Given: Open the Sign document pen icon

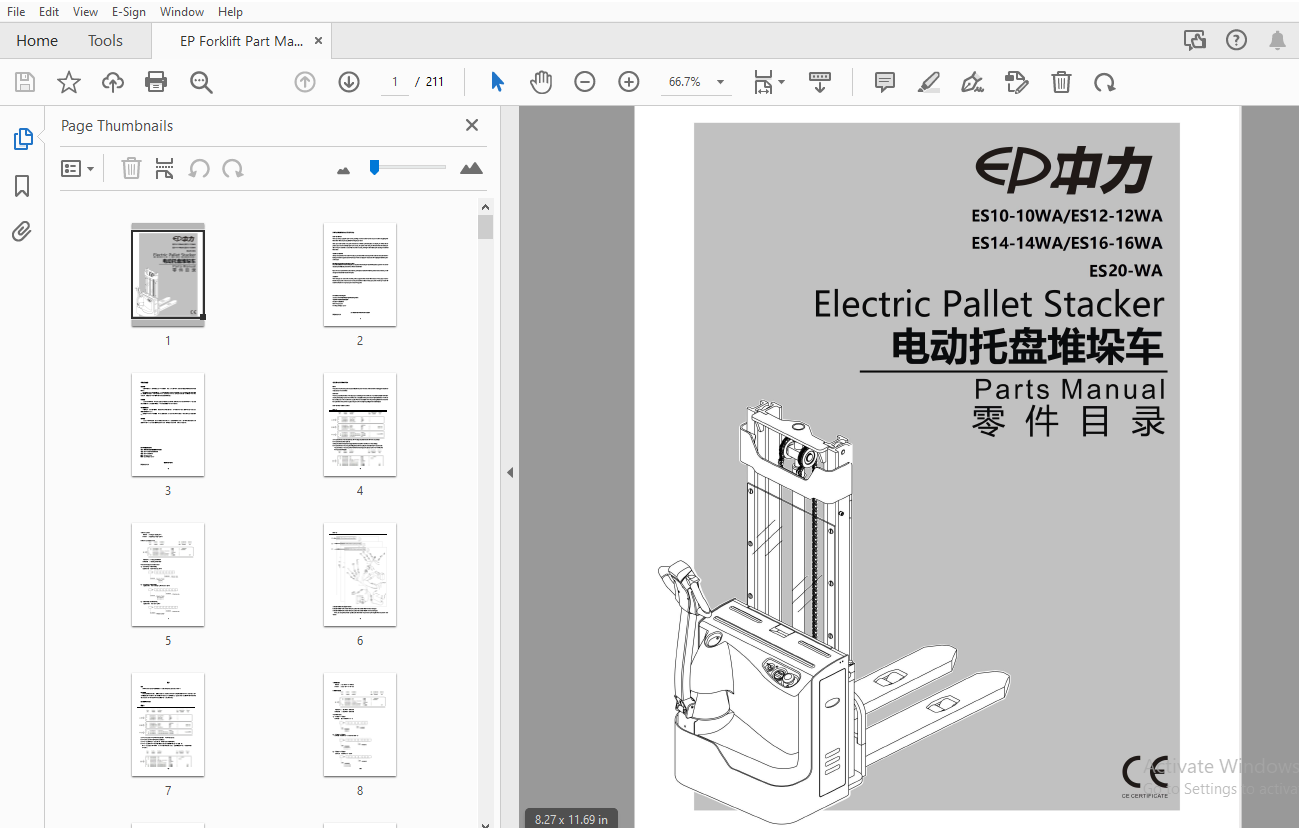Looking at the screenshot, I should click(972, 82).
